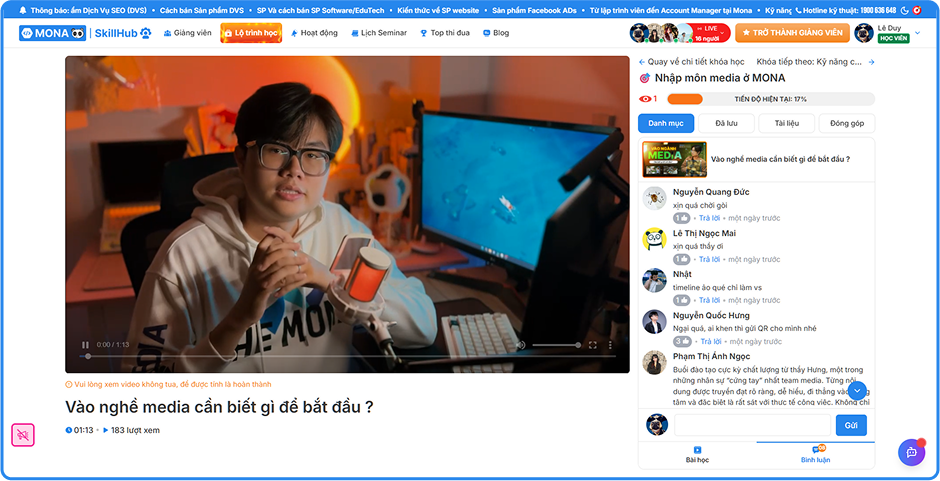Open 'Kiến thức về SP website' announcement
The image size is (940, 481).
438,10
